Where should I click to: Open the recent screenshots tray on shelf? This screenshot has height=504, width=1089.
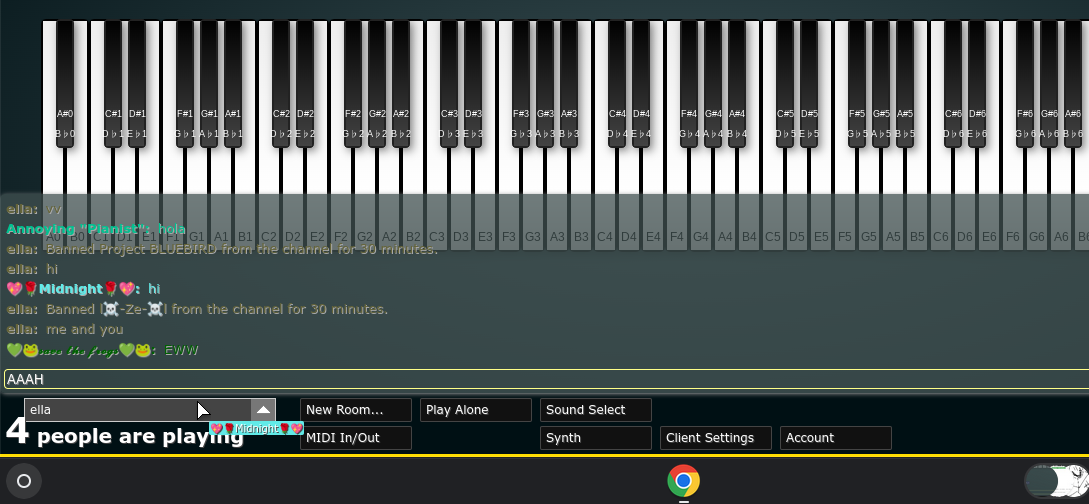(x=1056, y=480)
